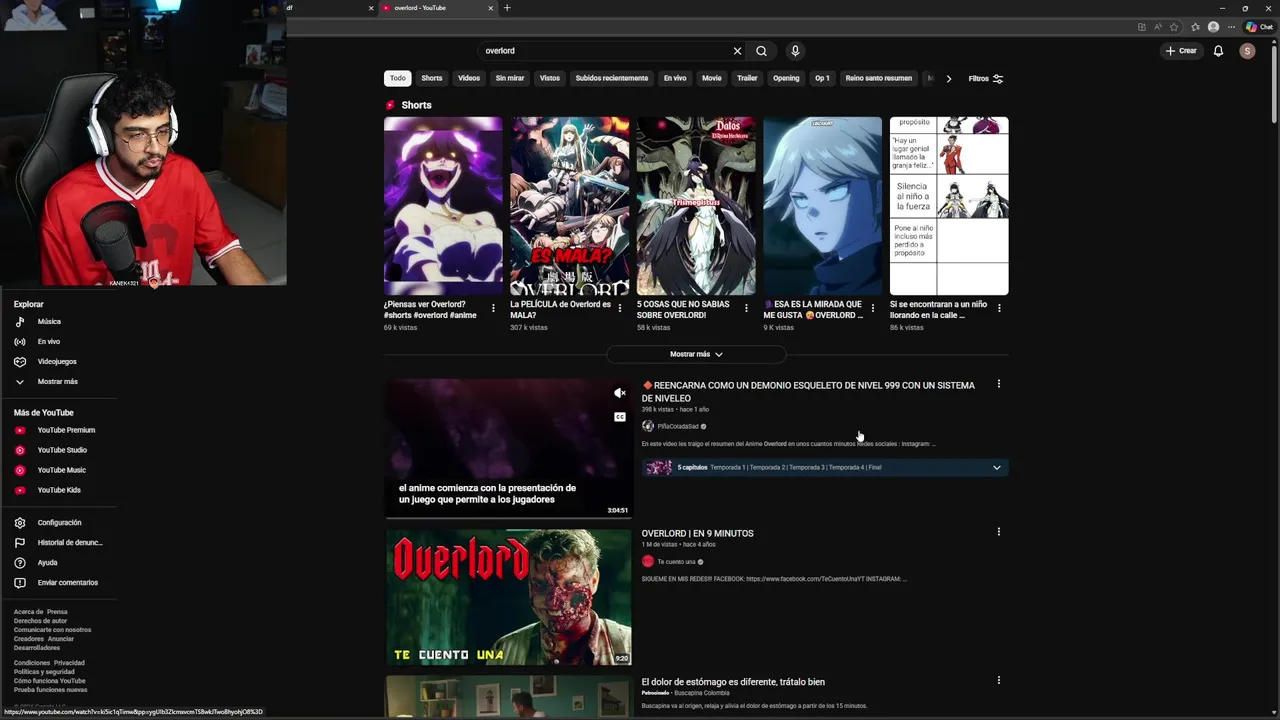Image resolution: width=1280 pixels, height=720 pixels.
Task: Open 5 COSAS QUE NO SABIAS short
Action: coord(696,206)
